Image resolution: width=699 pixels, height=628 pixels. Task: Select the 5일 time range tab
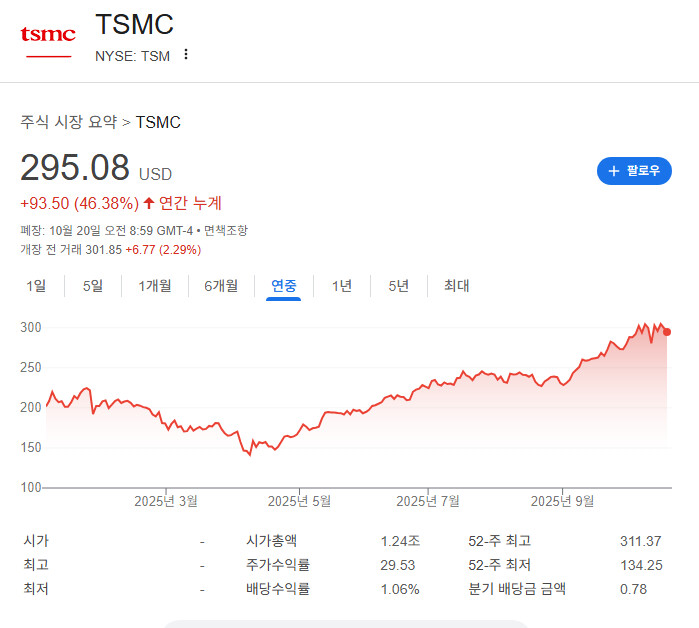[93, 286]
